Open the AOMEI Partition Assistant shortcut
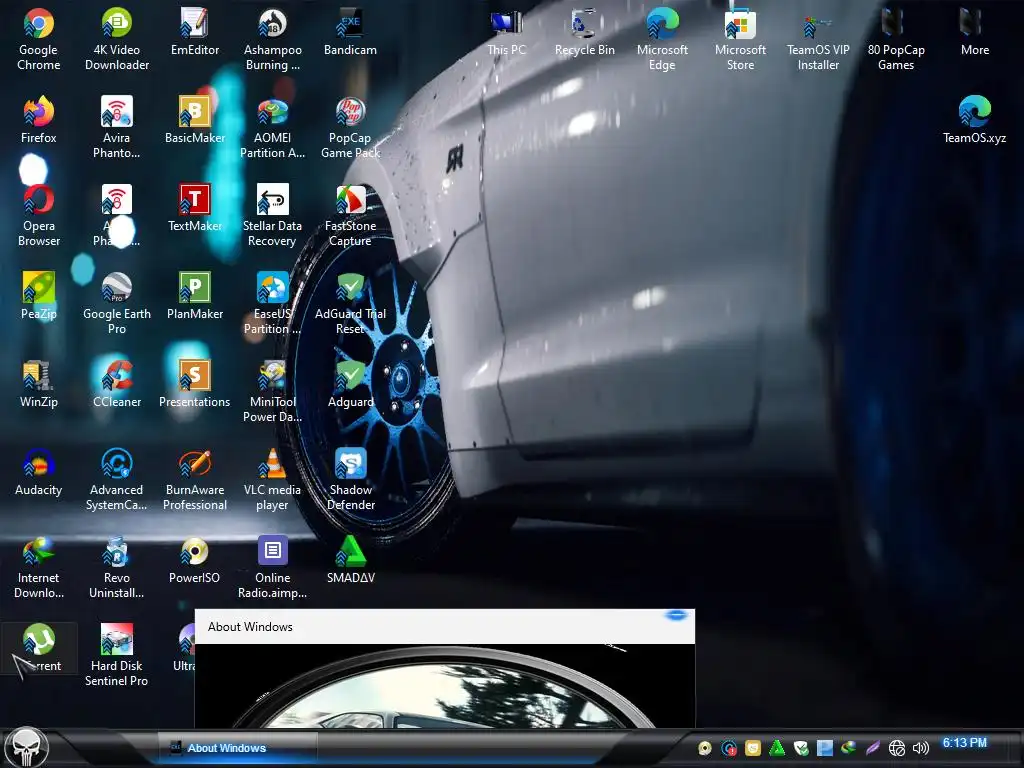 272,127
